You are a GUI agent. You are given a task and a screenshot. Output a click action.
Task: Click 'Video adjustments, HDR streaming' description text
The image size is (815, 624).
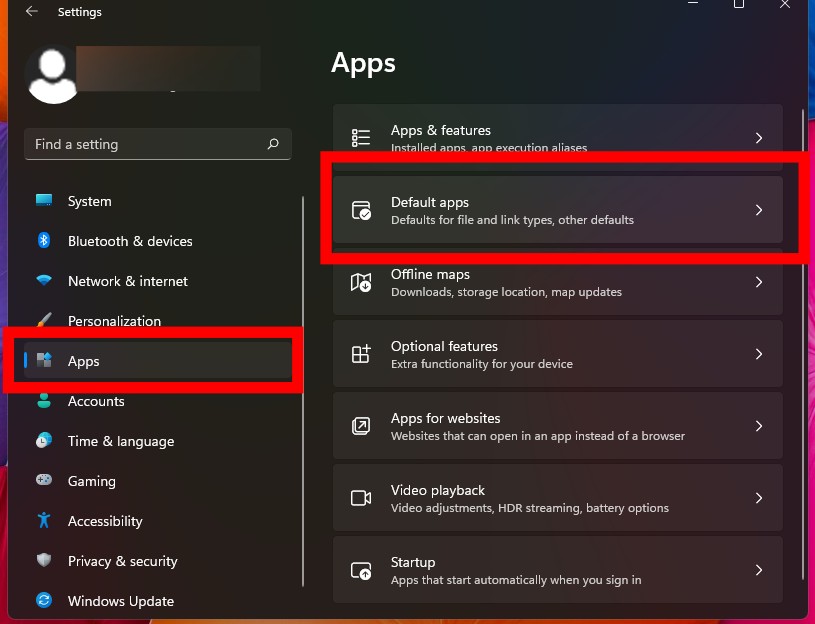click(530, 508)
